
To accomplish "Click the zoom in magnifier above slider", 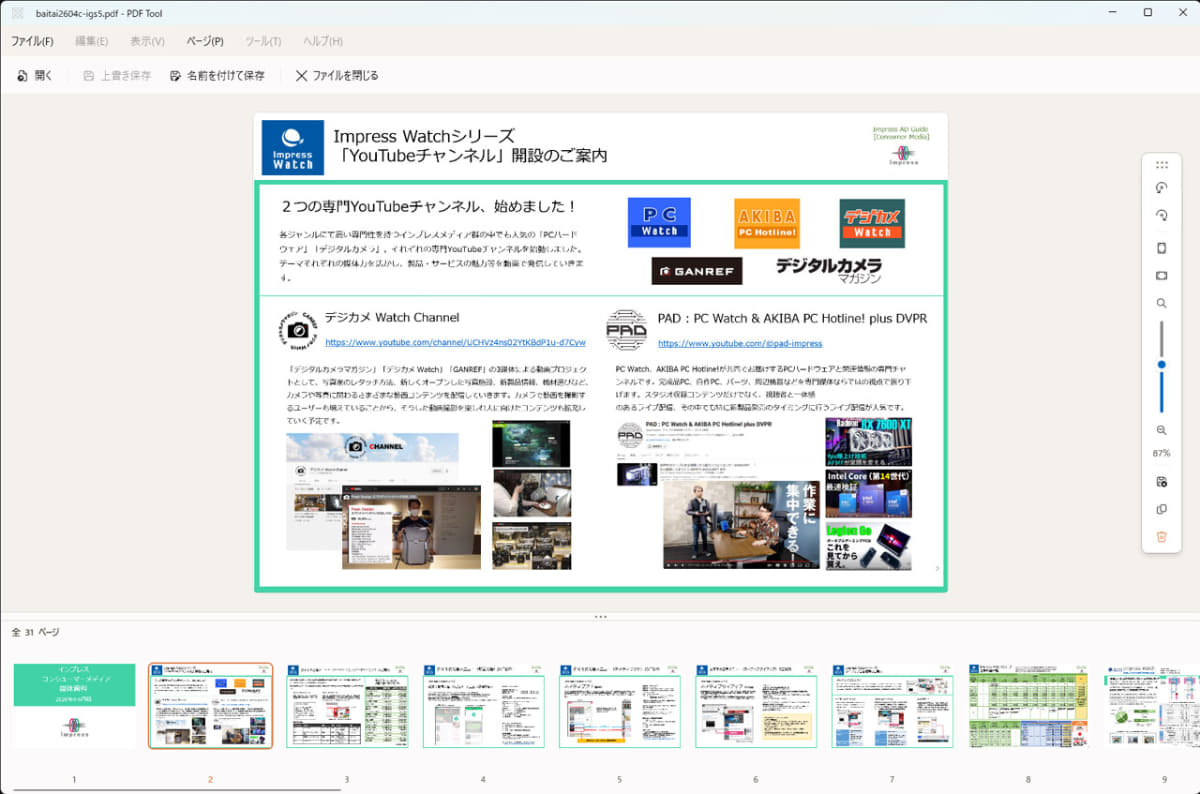I will (x=1161, y=303).
